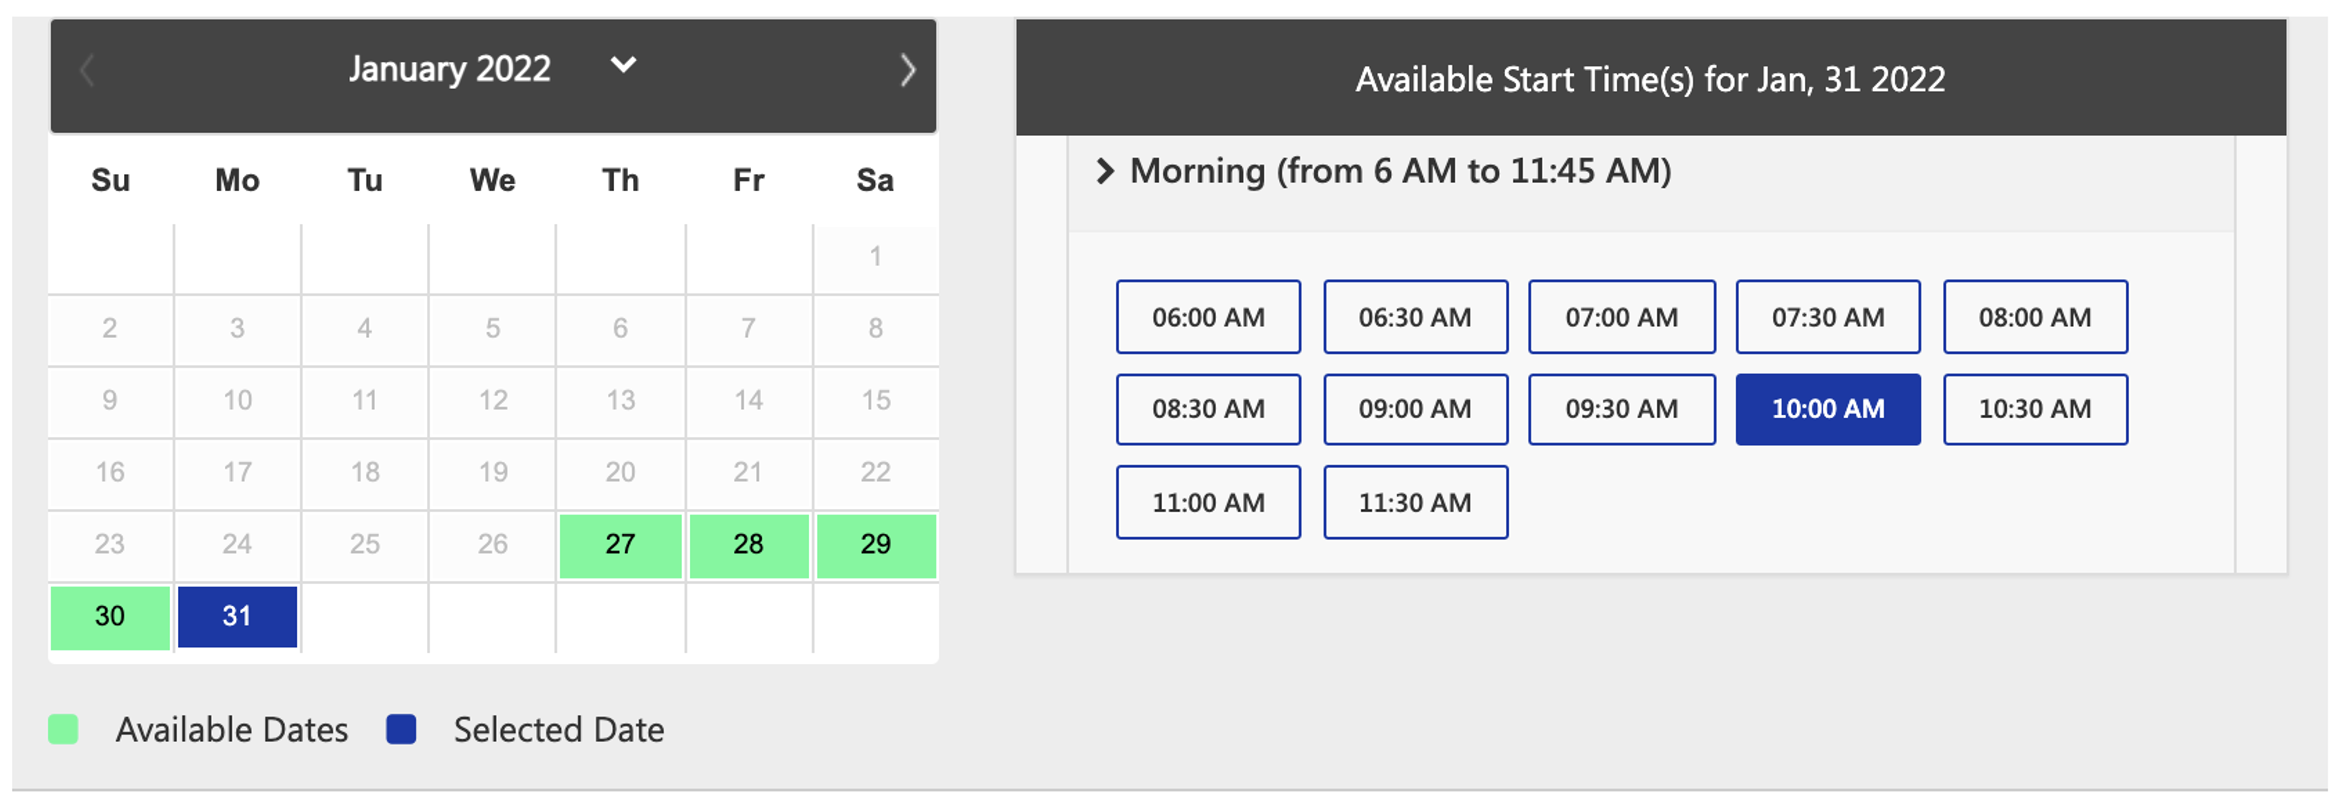Click the selected date 31
This screenshot has width=2342, height=800.
pos(237,617)
